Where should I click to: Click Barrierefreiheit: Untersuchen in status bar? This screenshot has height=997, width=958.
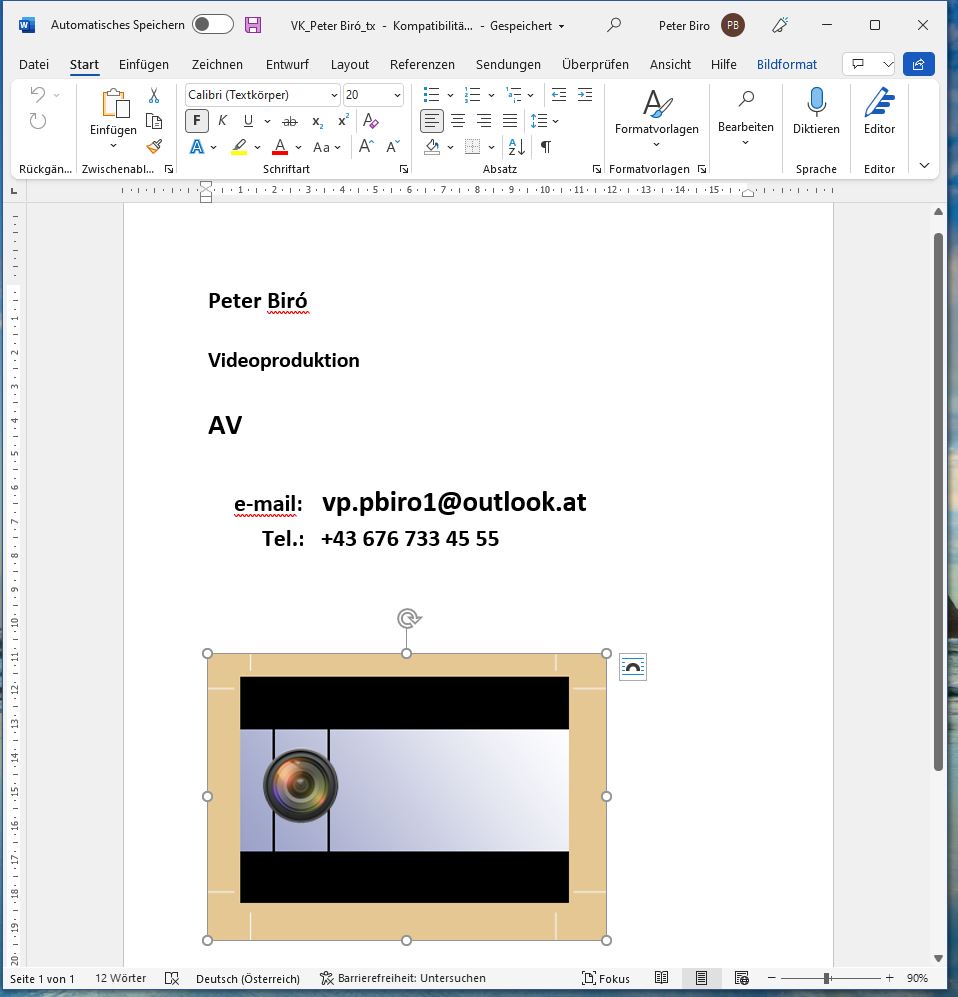coord(403,978)
